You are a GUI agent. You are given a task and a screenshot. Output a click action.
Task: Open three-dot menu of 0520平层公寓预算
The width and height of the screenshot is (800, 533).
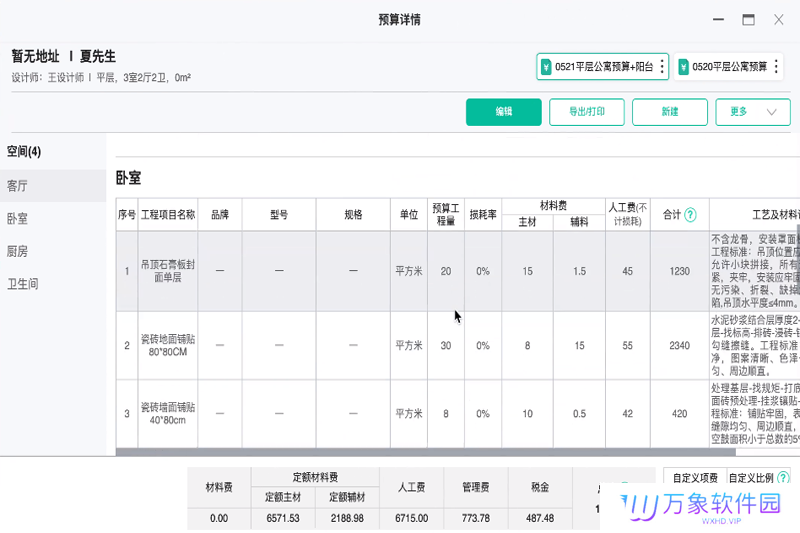point(776,66)
